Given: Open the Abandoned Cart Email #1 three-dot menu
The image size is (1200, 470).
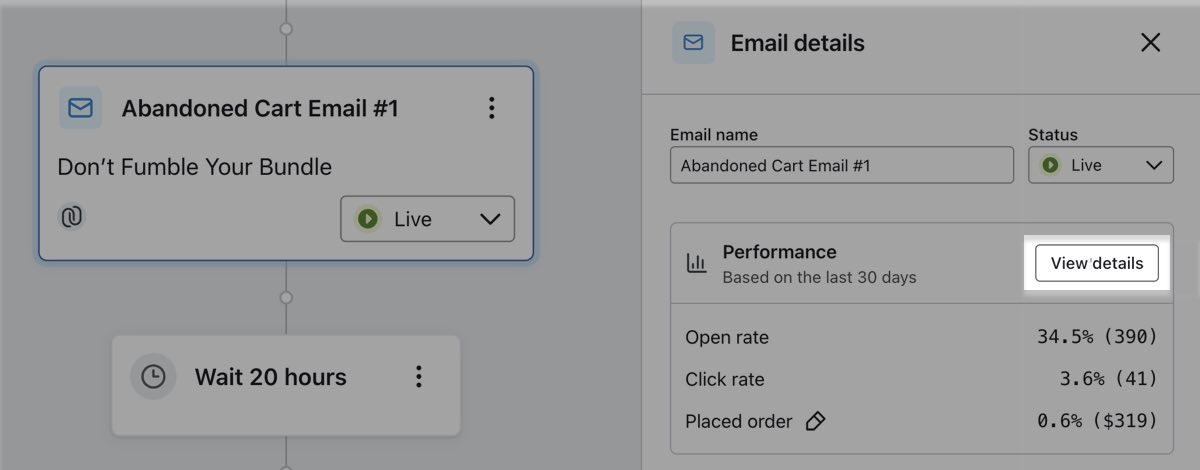Looking at the screenshot, I should 491,108.
